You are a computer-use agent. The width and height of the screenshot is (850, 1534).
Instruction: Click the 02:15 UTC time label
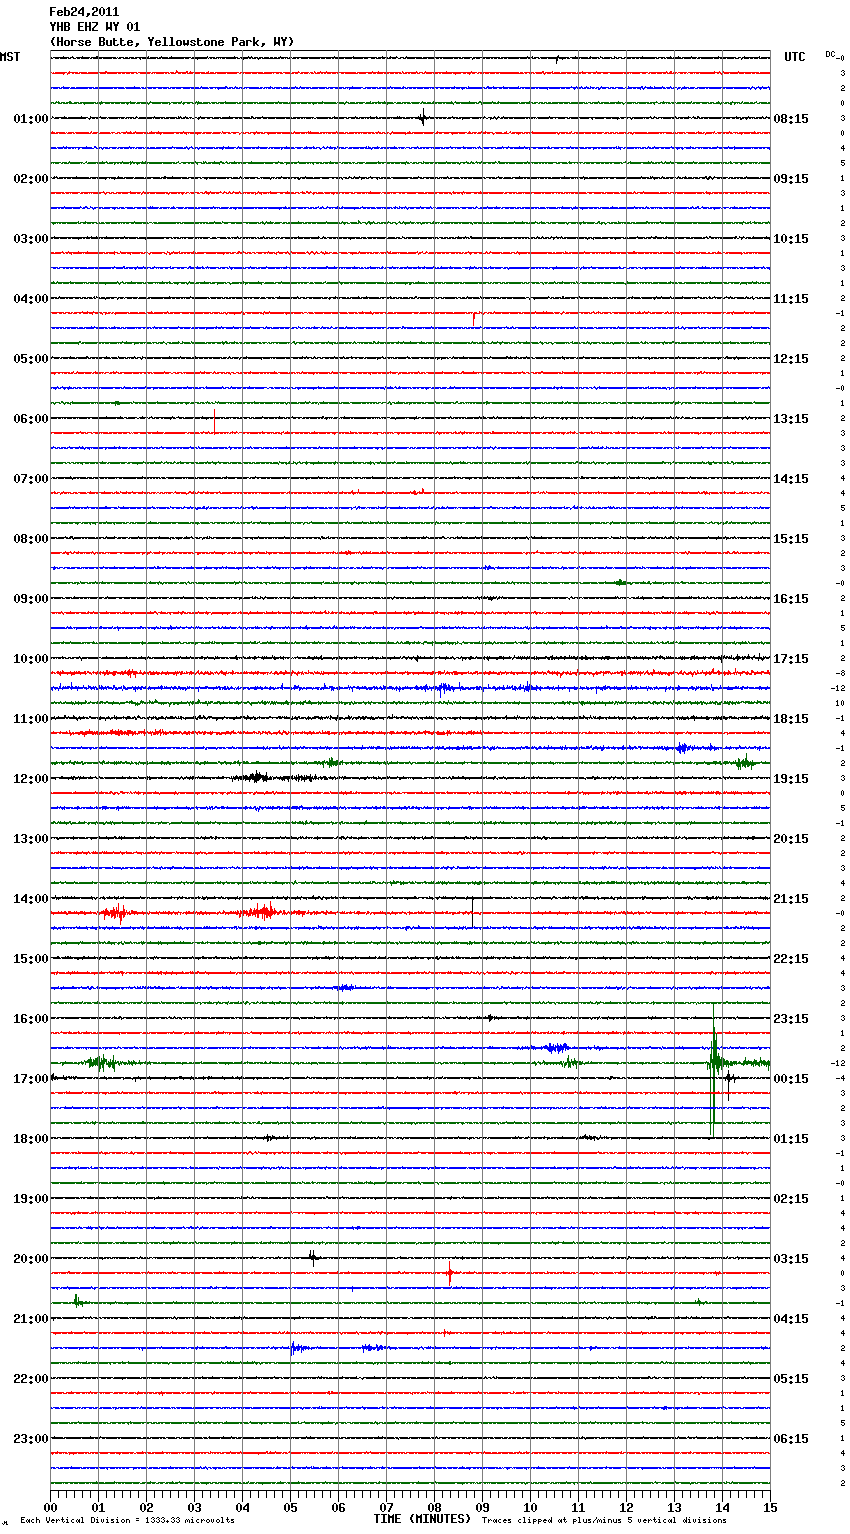click(791, 1199)
